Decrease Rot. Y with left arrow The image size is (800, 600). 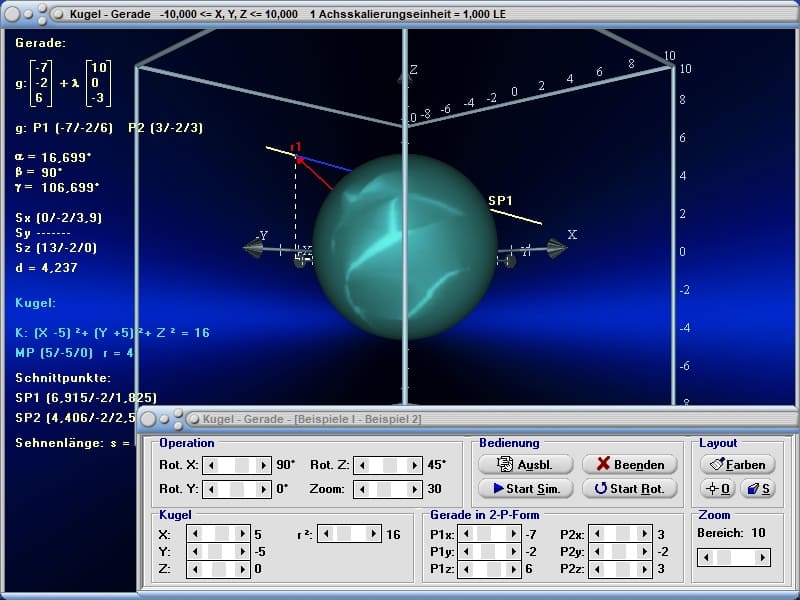(x=211, y=489)
